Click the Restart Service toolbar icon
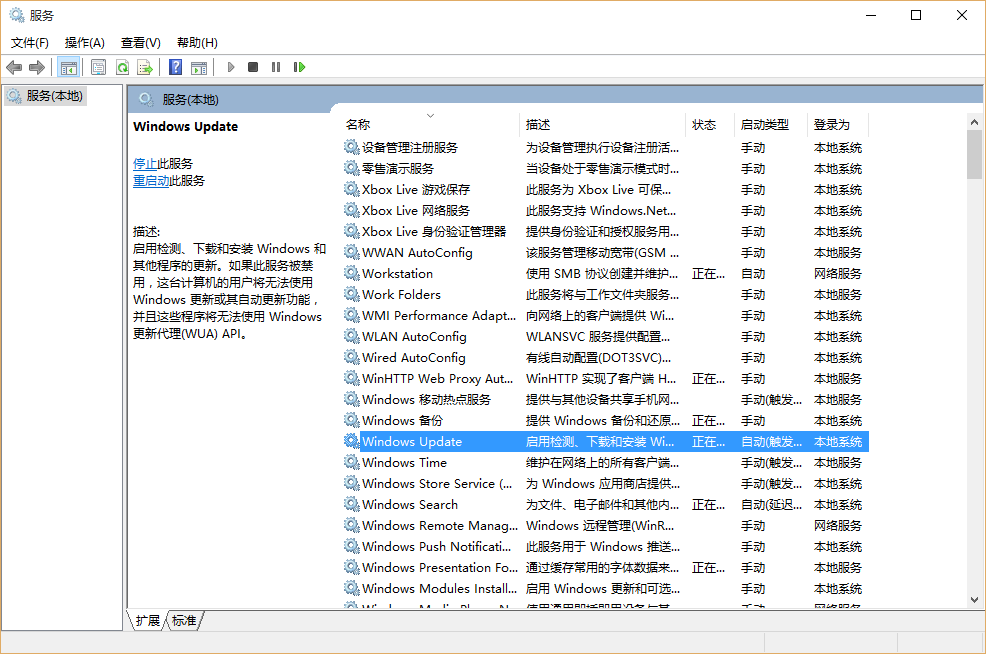986x654 pixels. coord(299,67)
